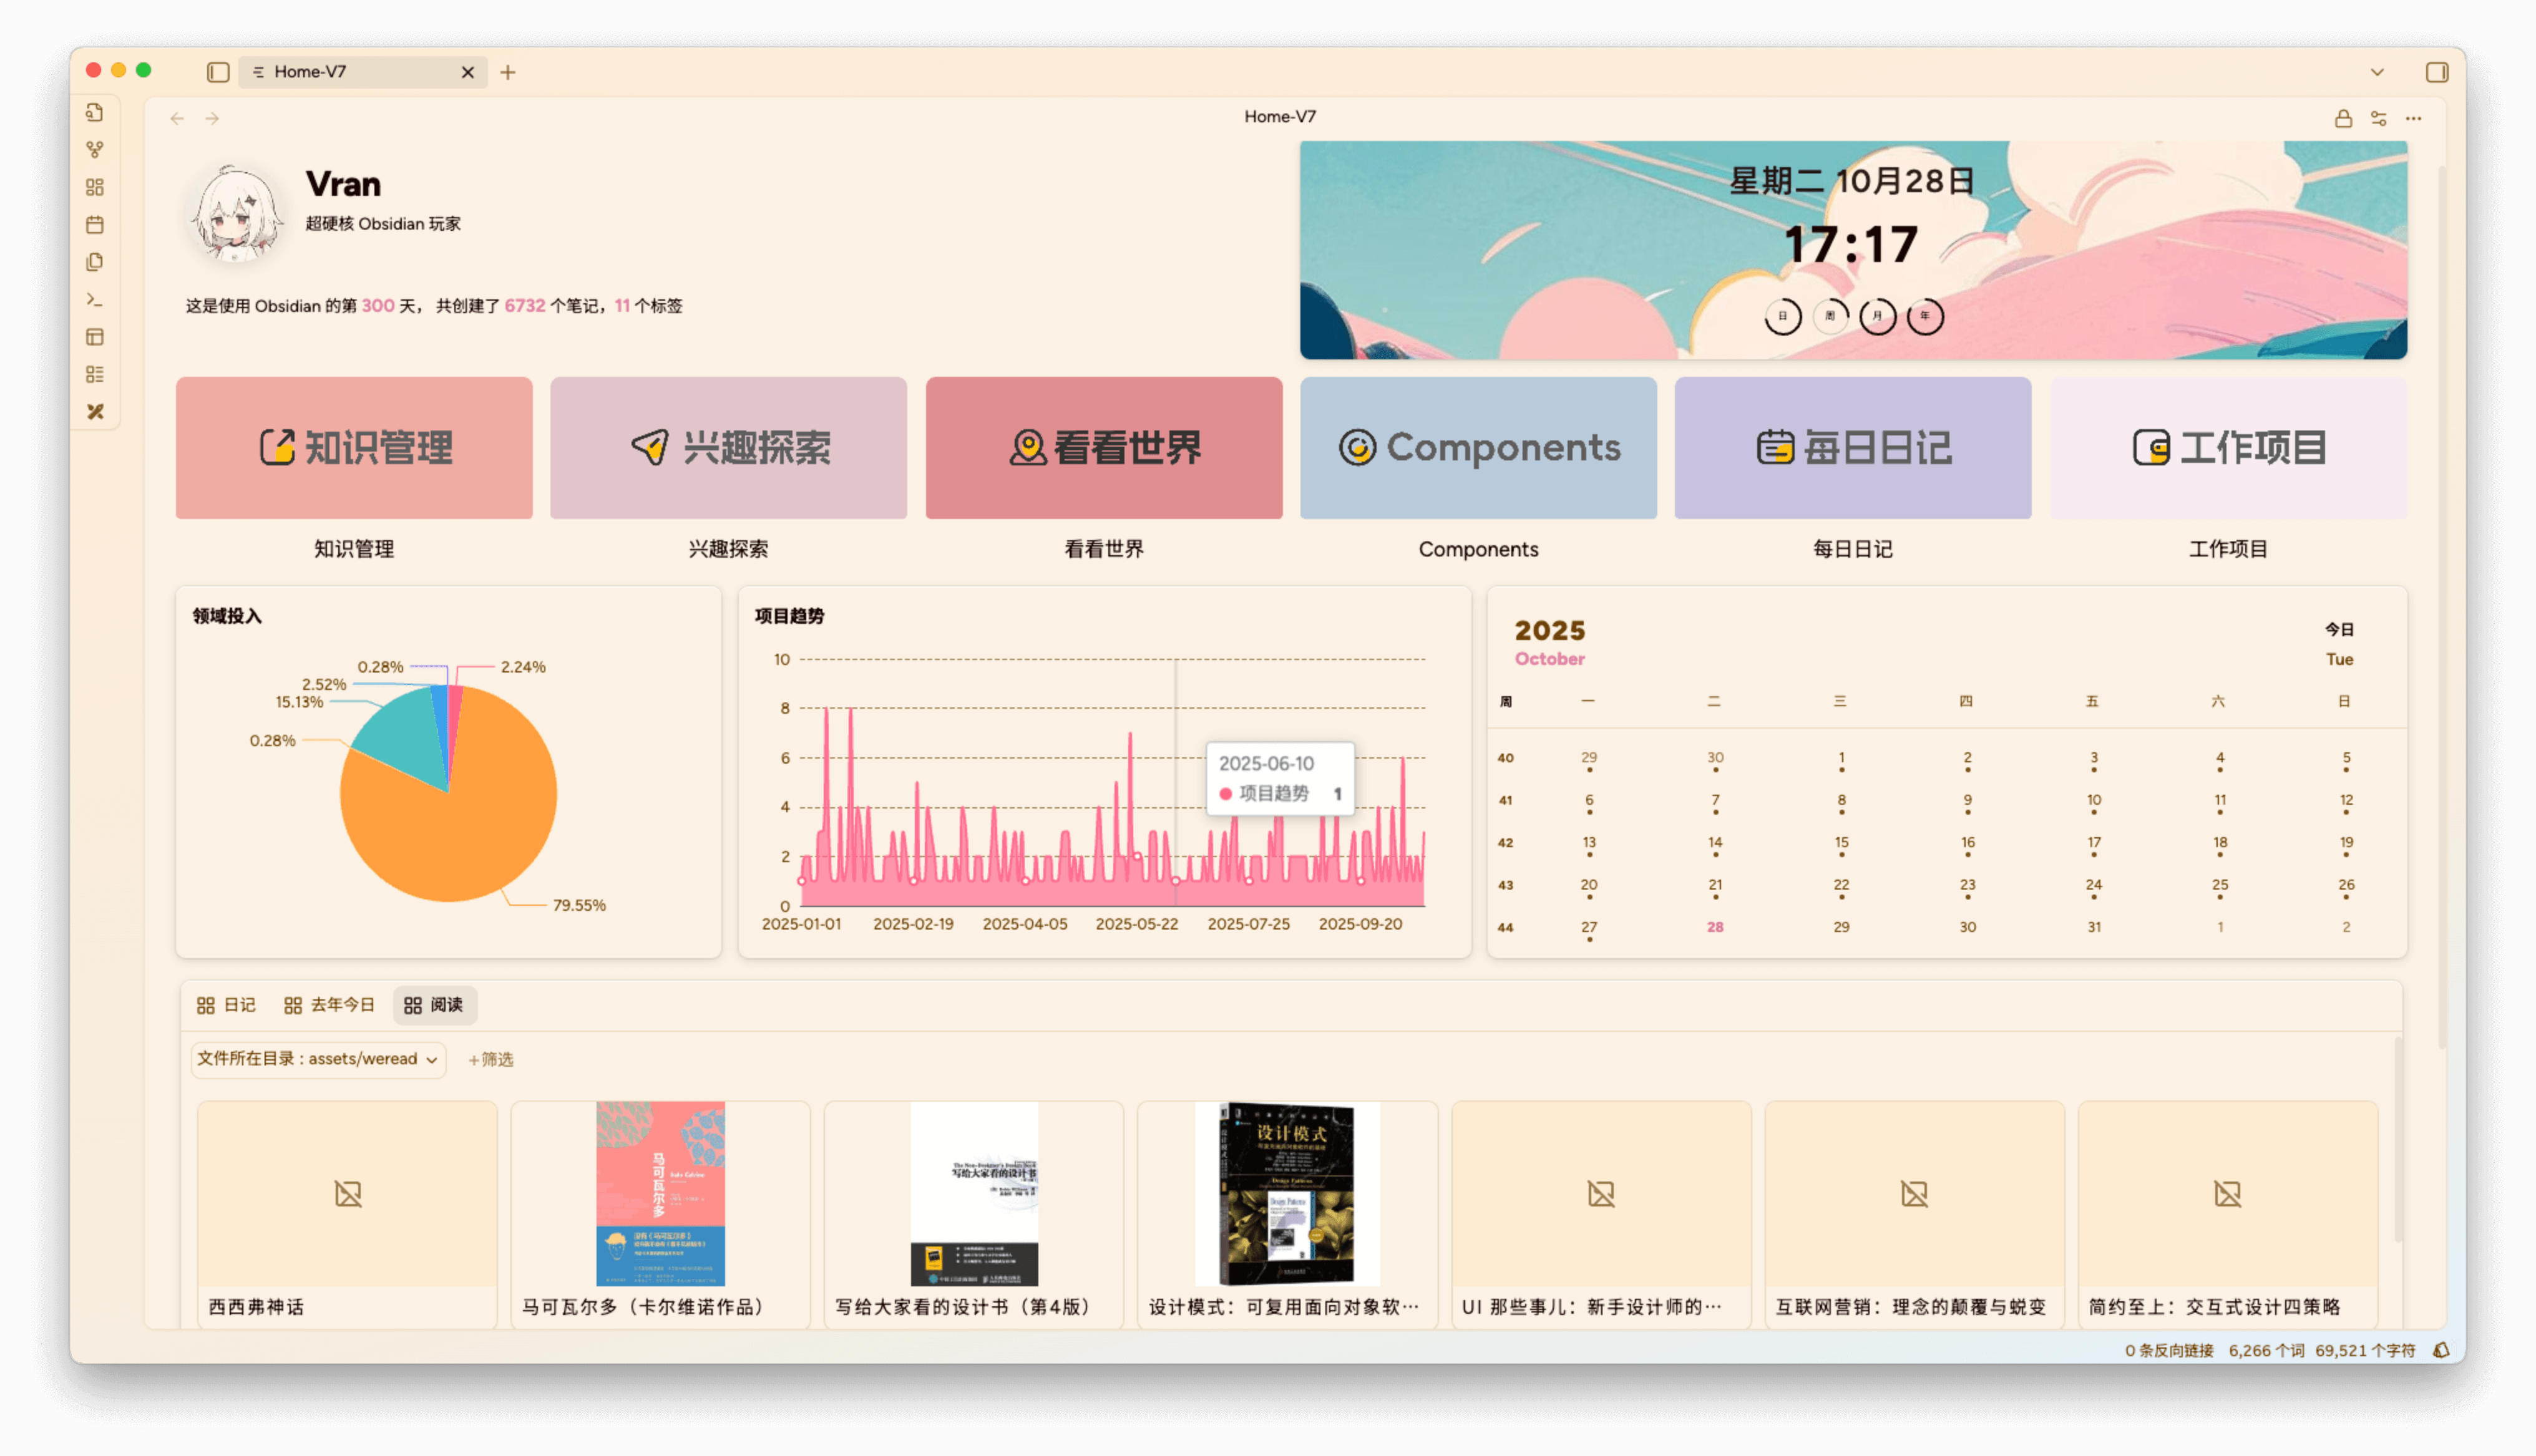
Task: Expand the 文件所在目录 assets/weread filter dropdown
Action: pos(318,1059)
